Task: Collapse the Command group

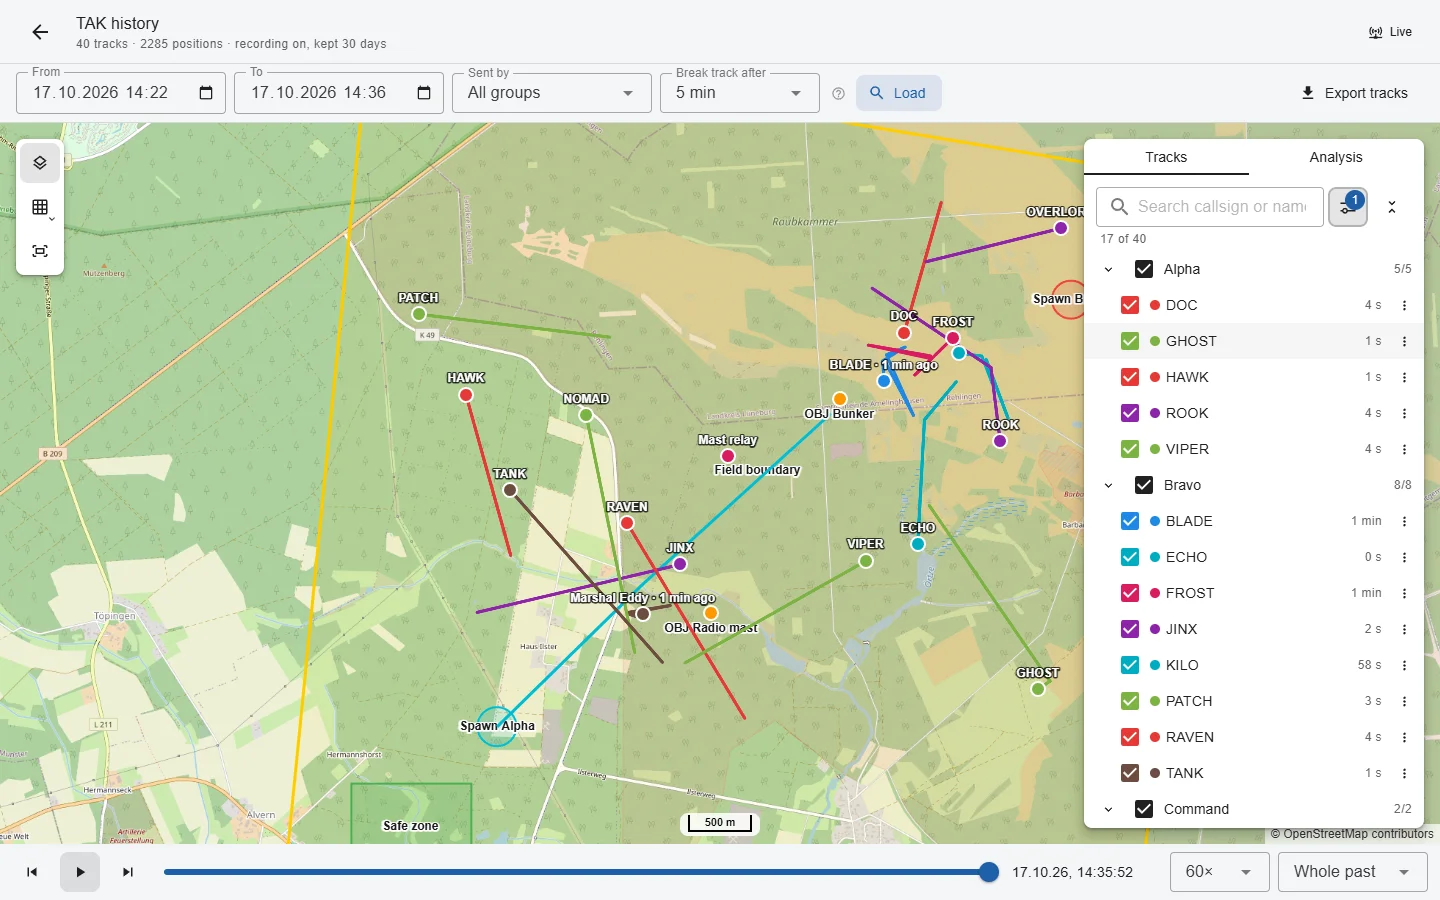Action: pos(1108,809)
